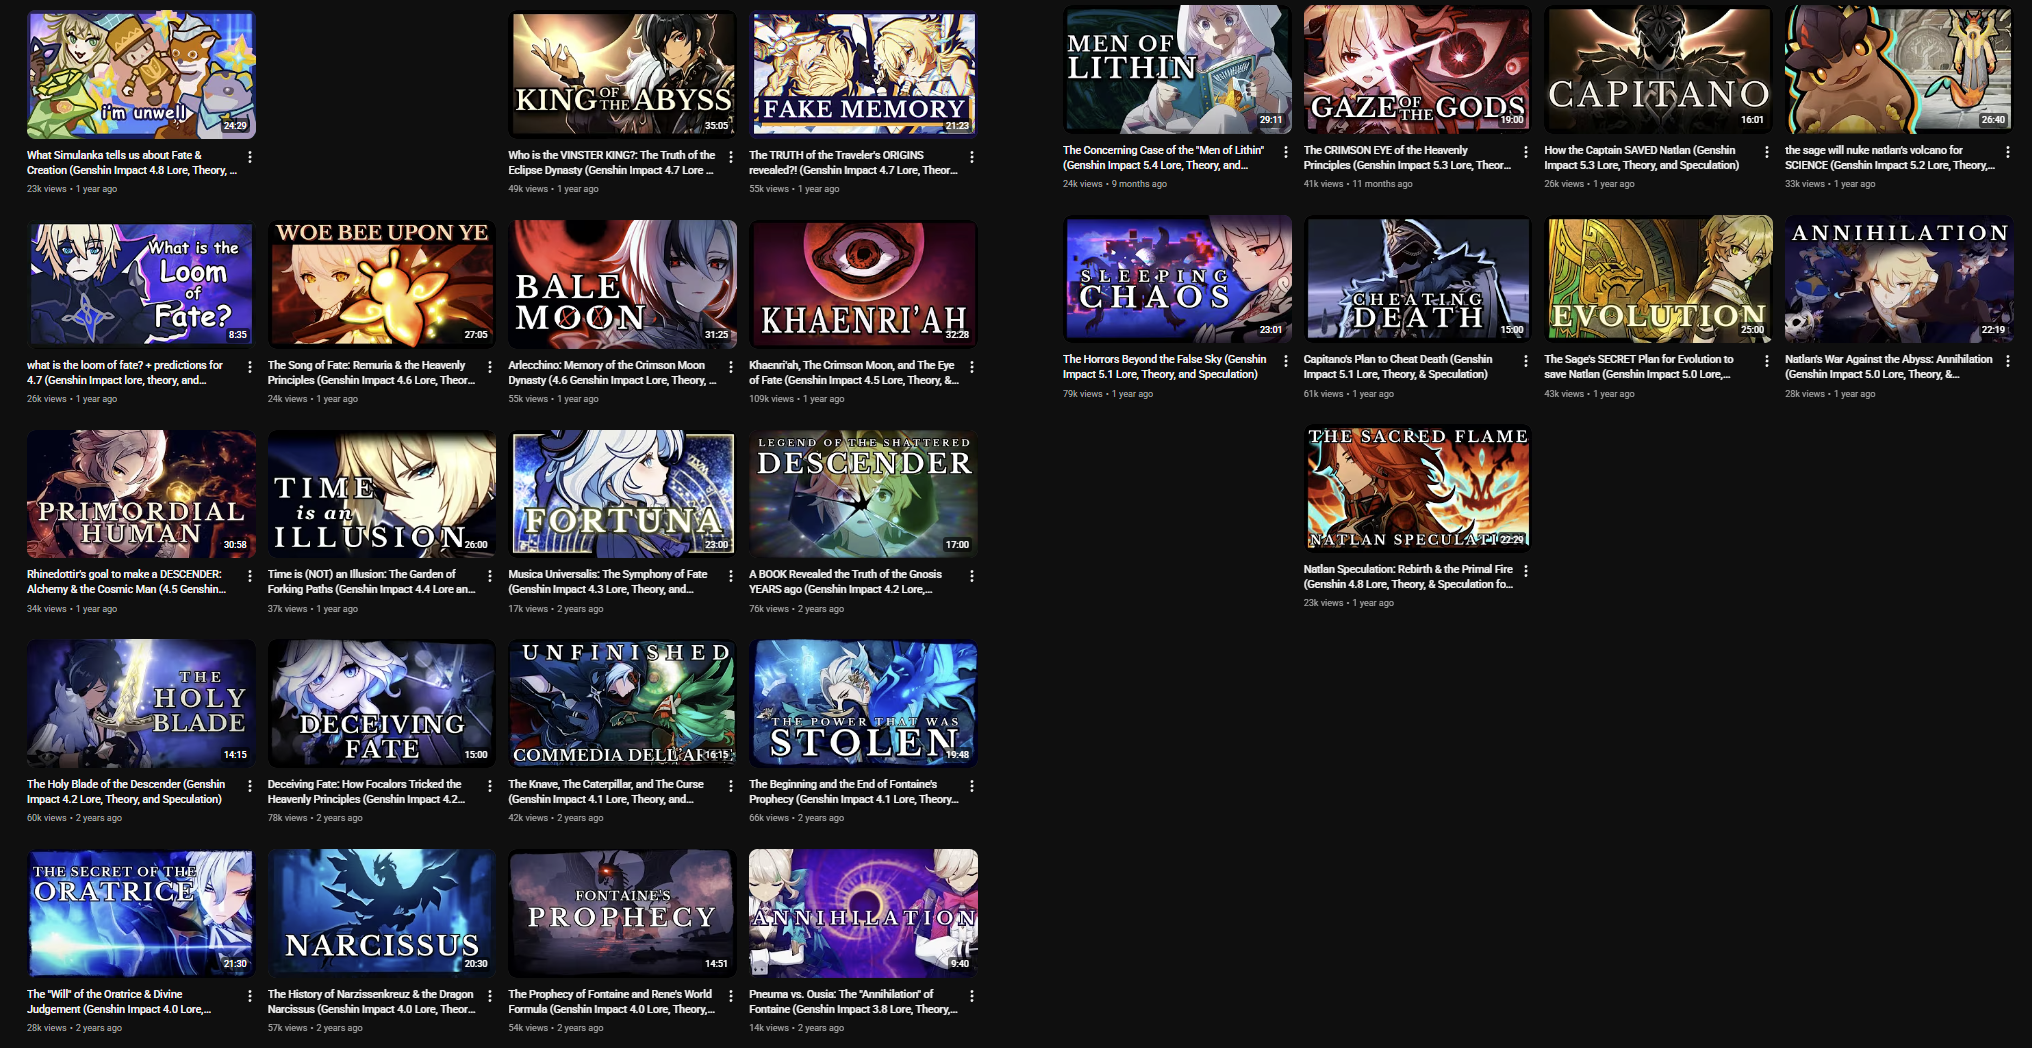Open more options for Oratrice Divine Judgement video
2032x1048 pixels.
249,996
